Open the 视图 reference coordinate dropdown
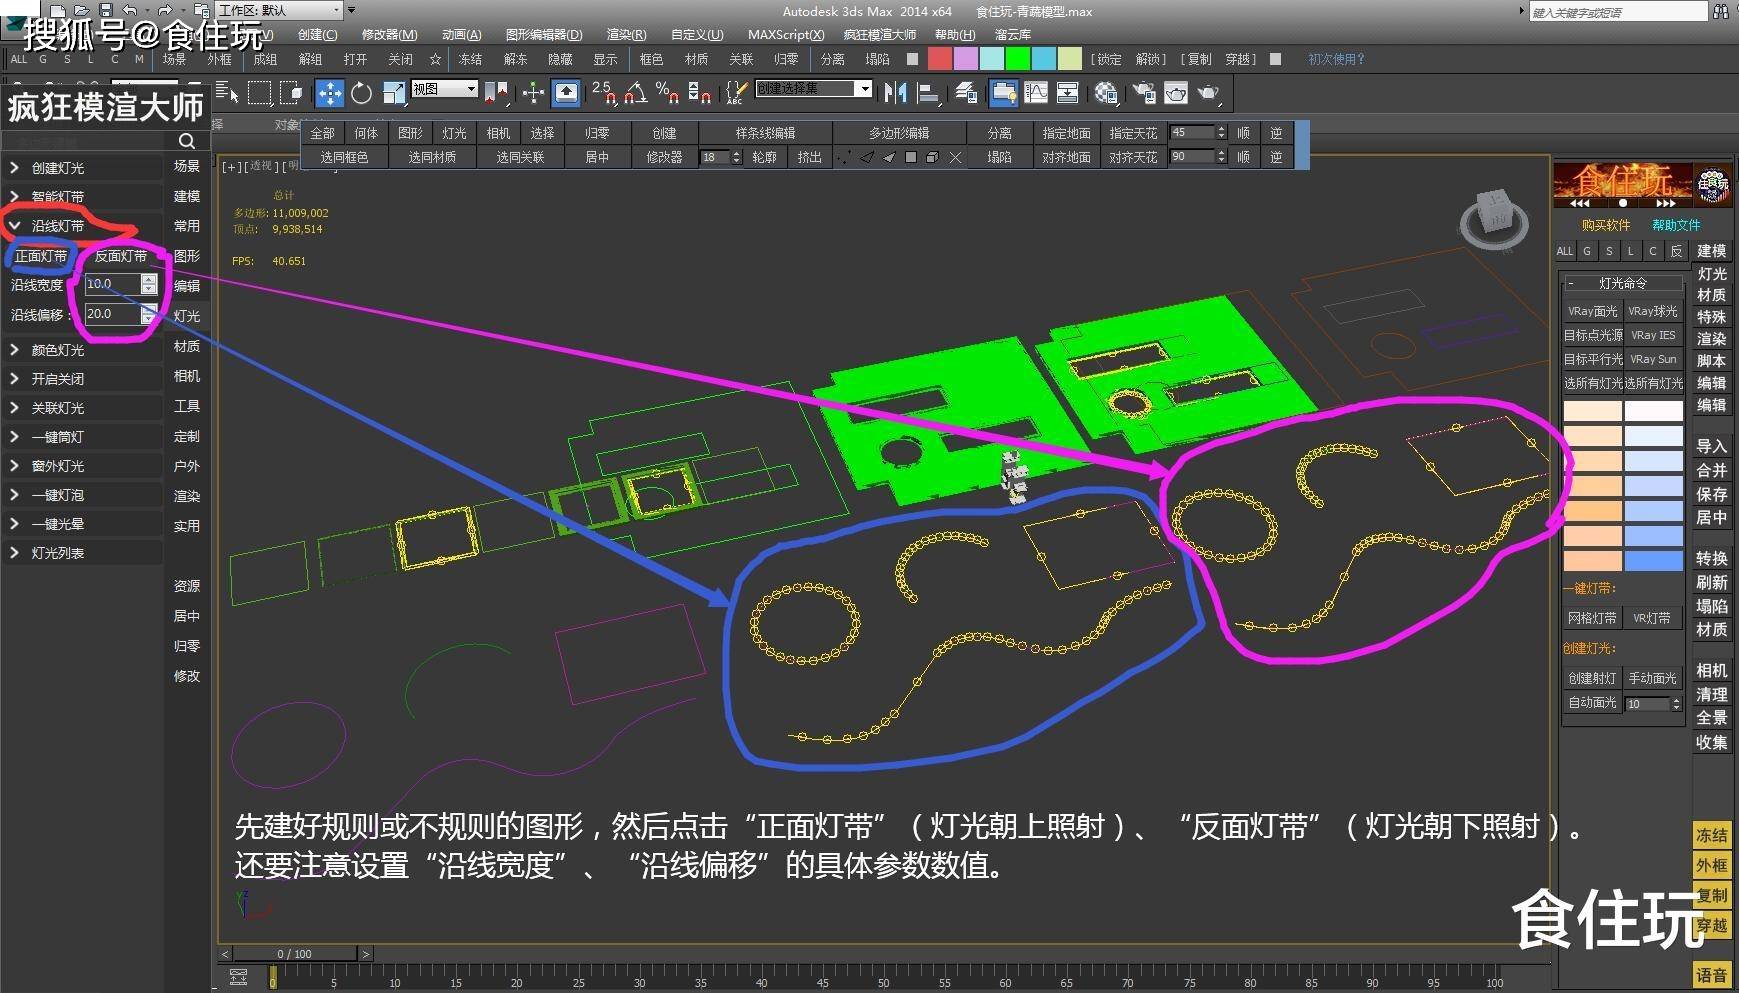Viewport: 1739px width, 993px height. pyautogui.click(x=445, y=89)
